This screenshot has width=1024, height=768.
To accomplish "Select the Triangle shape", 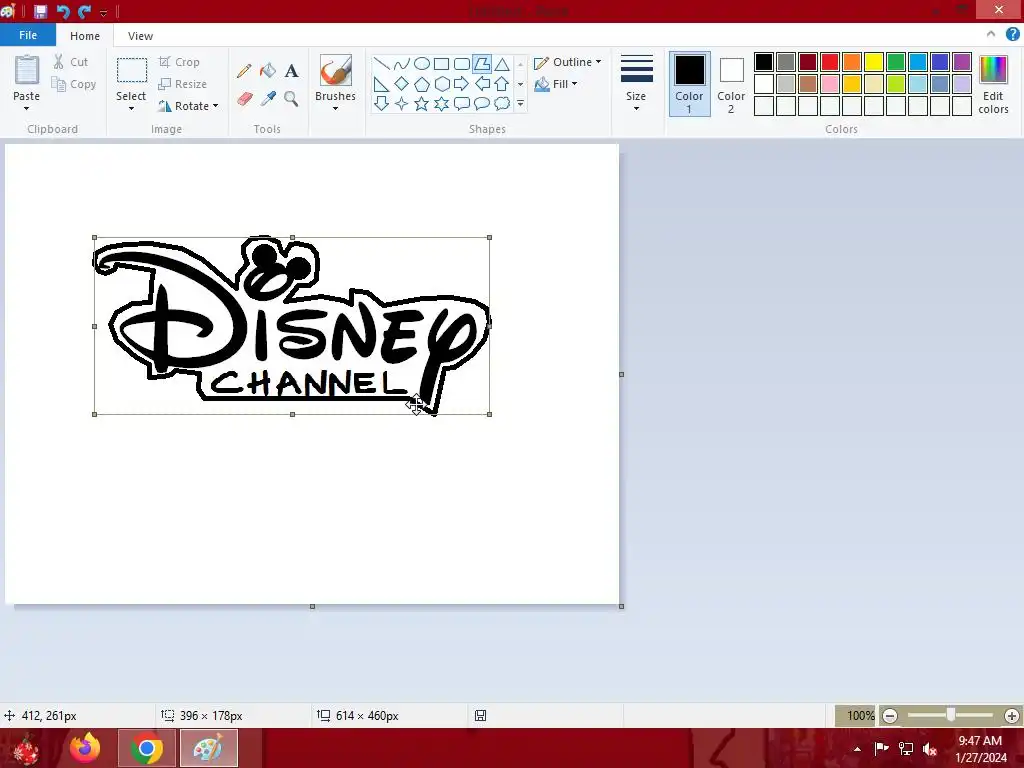I will (x=502, y=63).
